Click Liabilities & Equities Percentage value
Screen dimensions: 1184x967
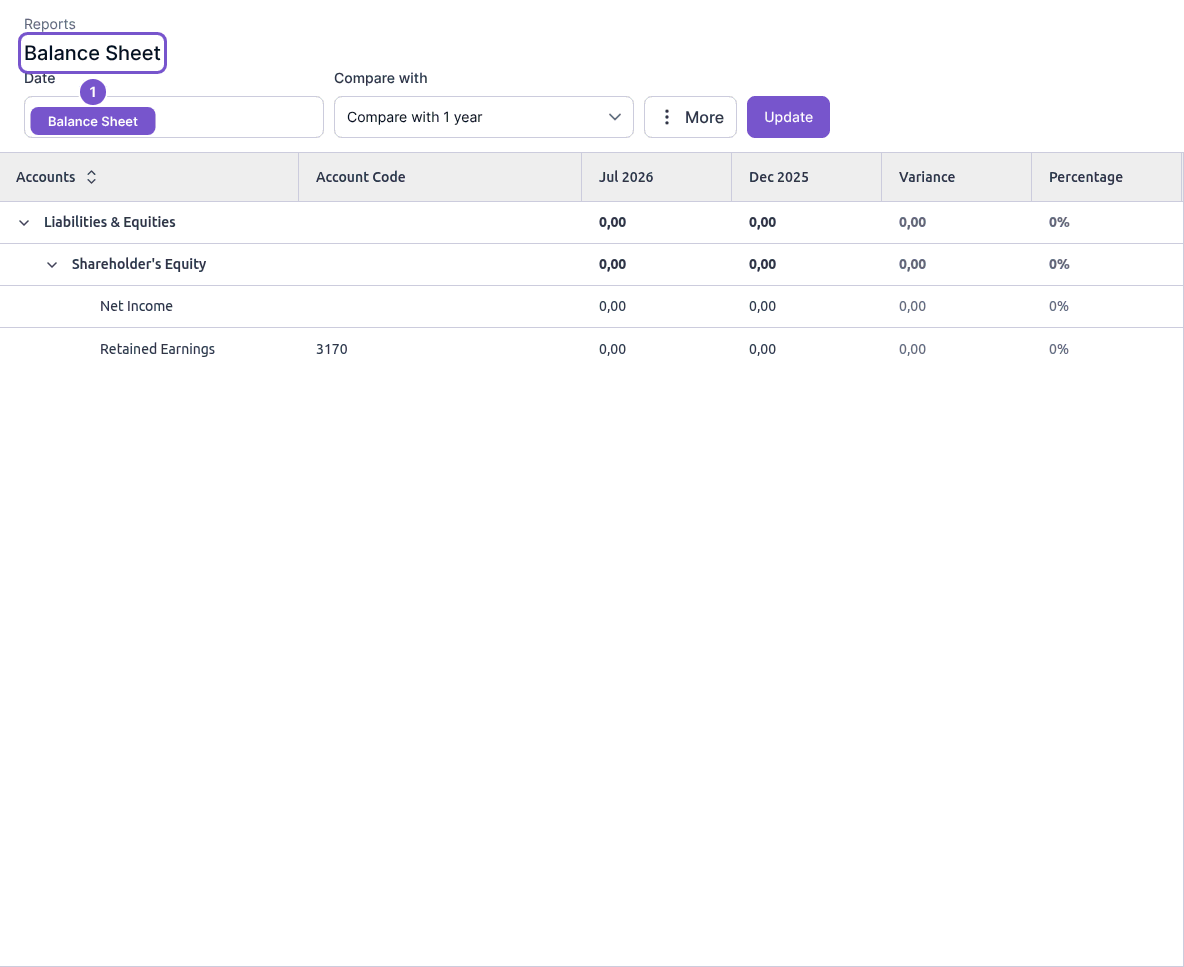point(1059,222)
